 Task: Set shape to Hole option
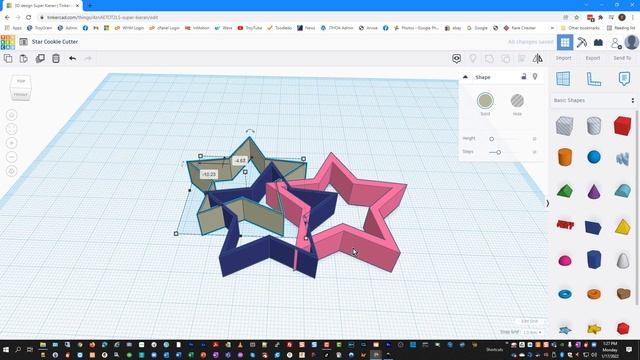point(517,101)
